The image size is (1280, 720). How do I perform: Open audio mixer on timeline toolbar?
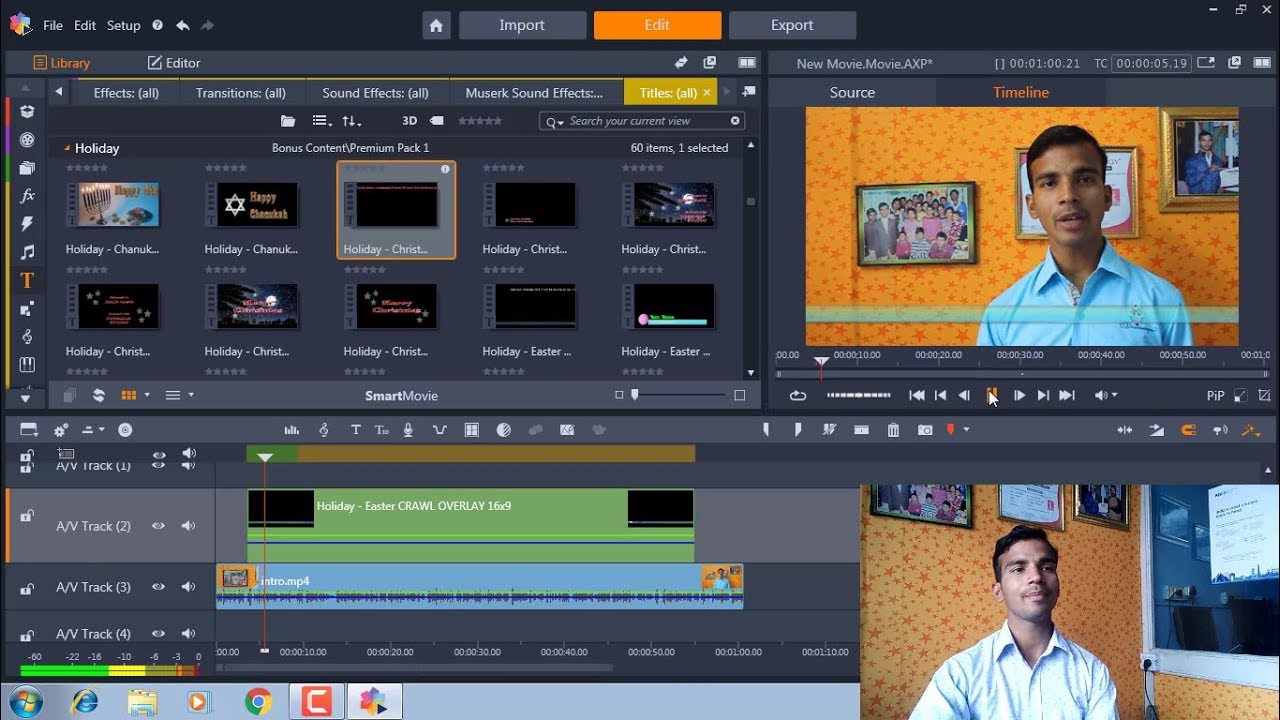point(292,430)
